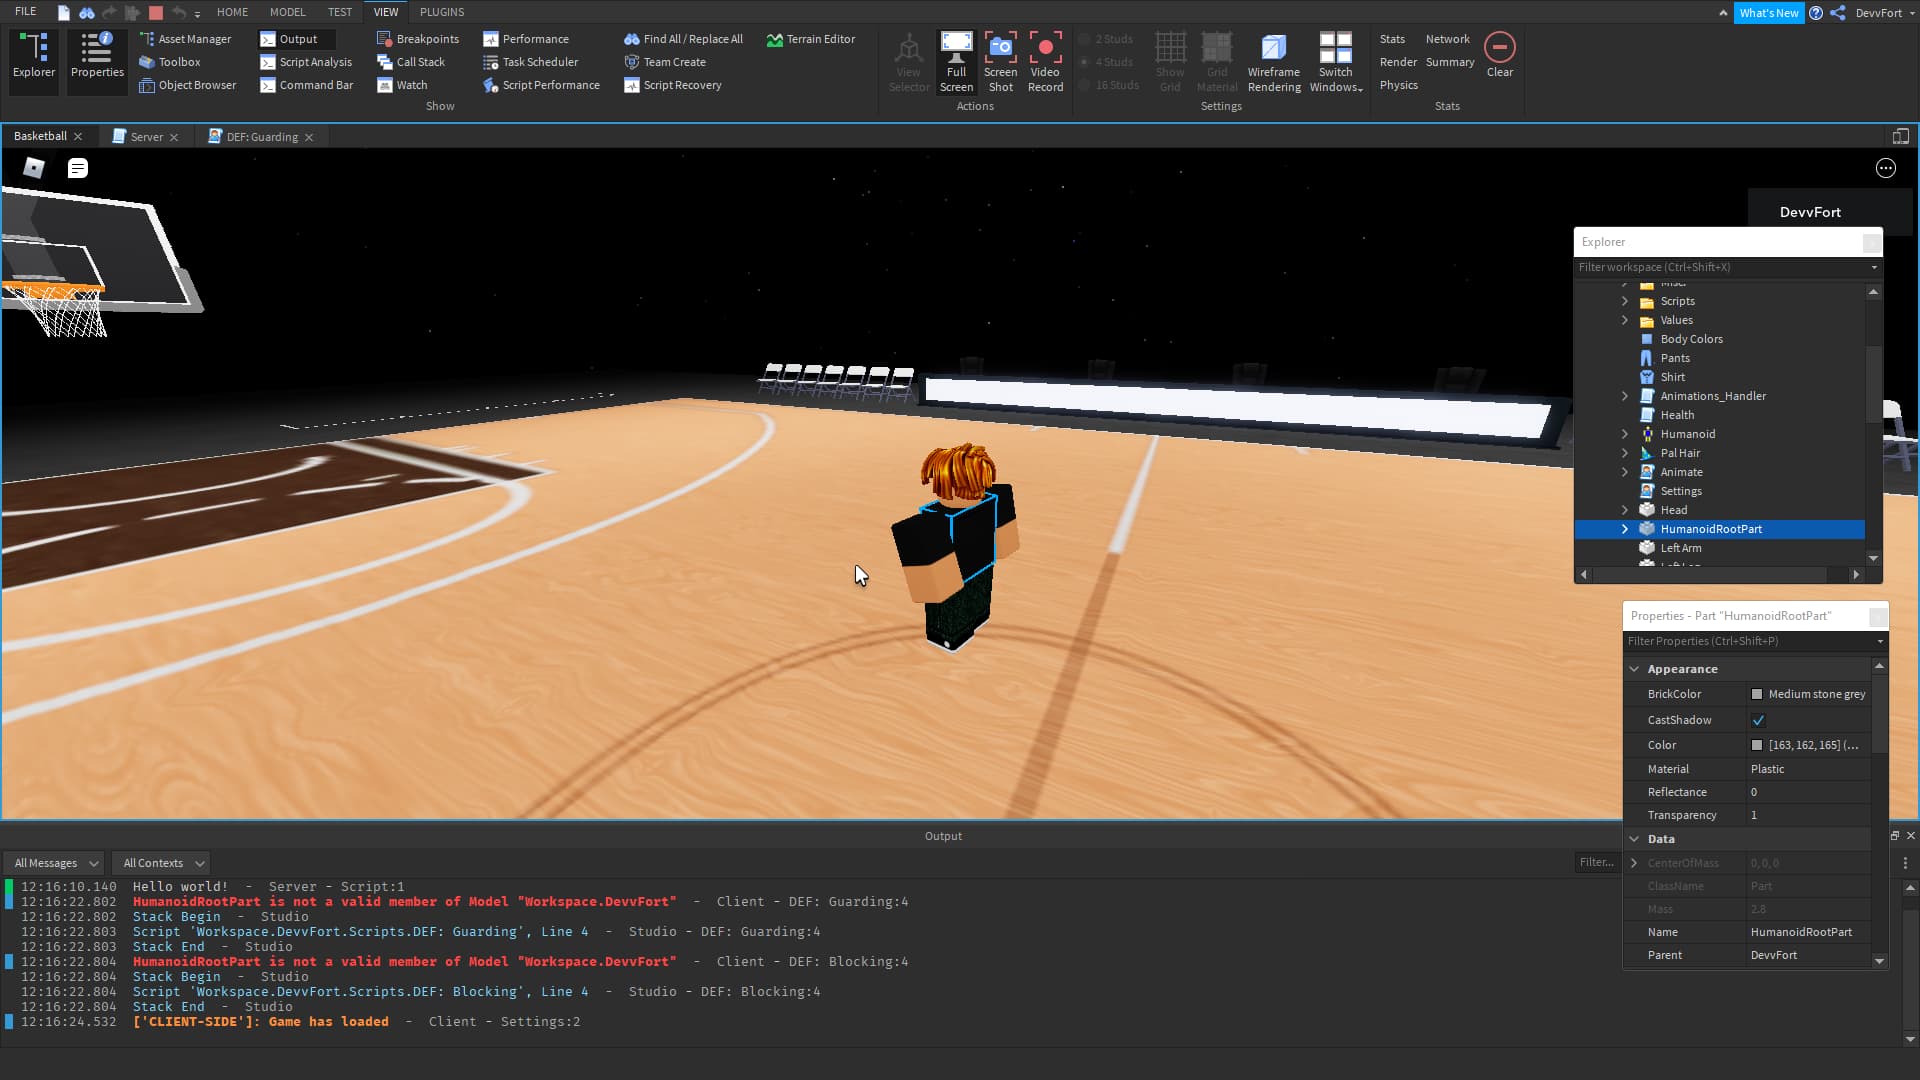Expand the HumanoidRootPart tree node
Image resolution: width=1920 pixels, height=1080 pixels.
coord(1624,529)
